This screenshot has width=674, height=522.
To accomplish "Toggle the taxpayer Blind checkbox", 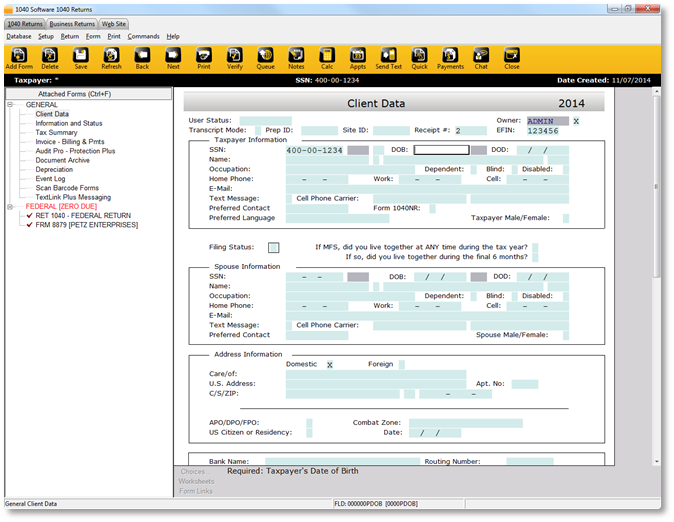I will pos(511,169).
